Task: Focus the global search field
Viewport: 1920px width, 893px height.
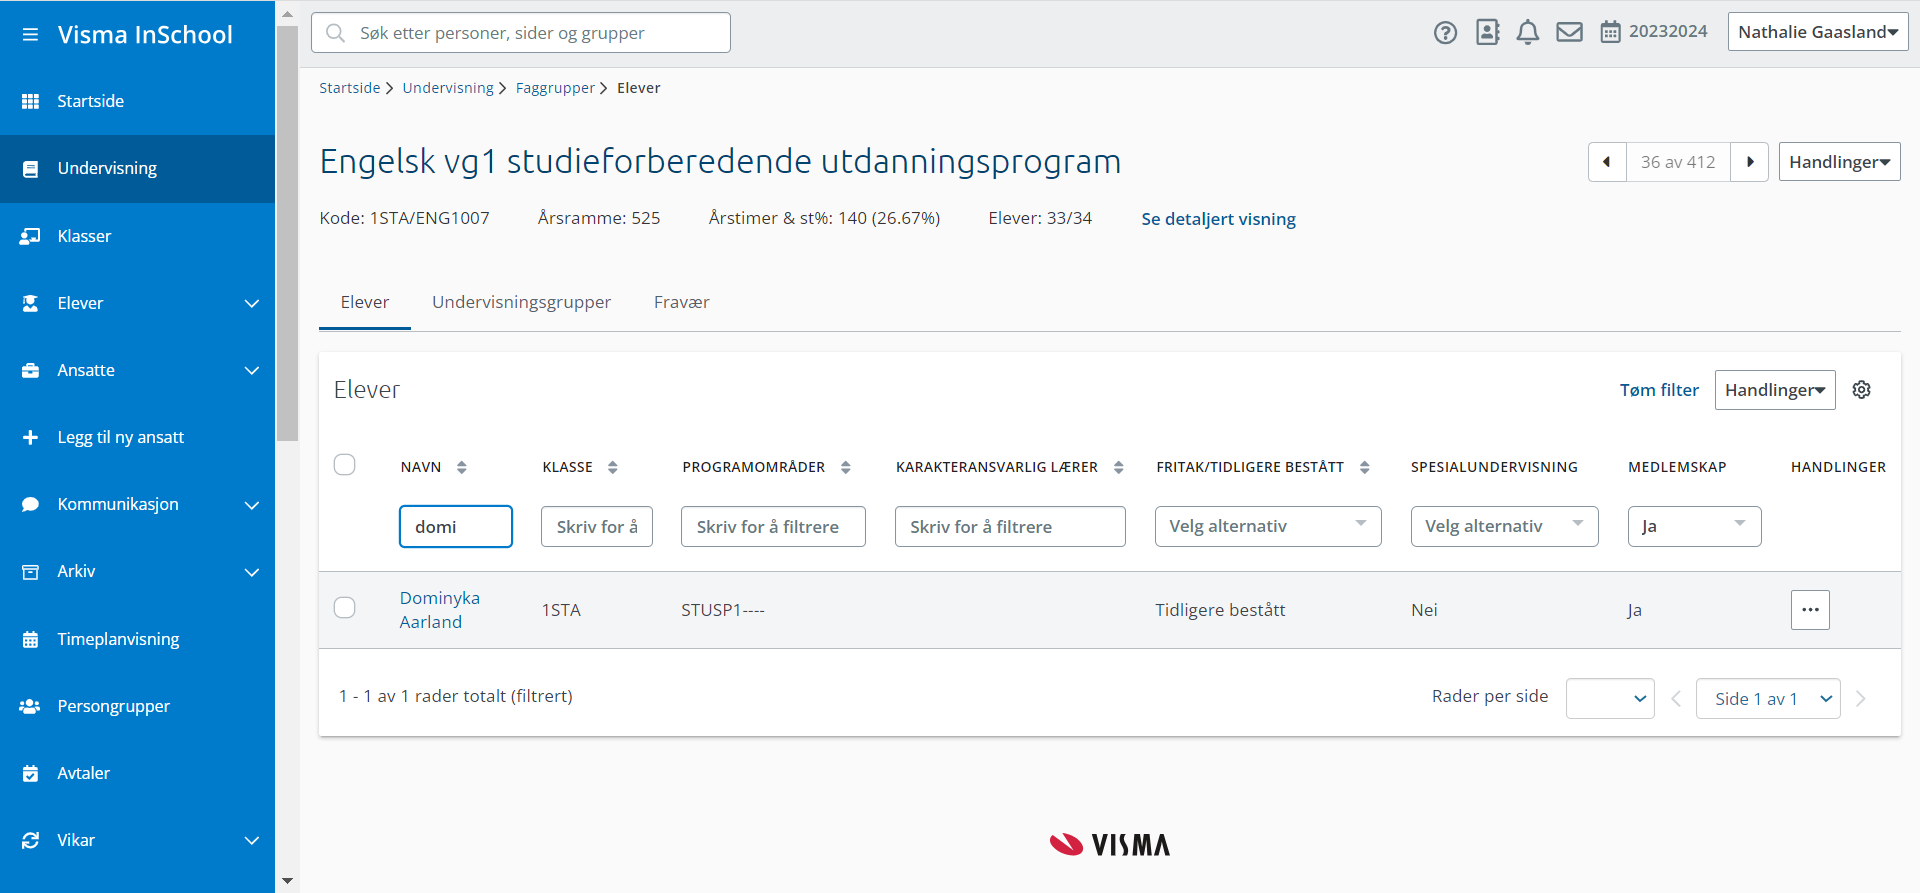Action: pyautogui.click(x=521, y=33)
